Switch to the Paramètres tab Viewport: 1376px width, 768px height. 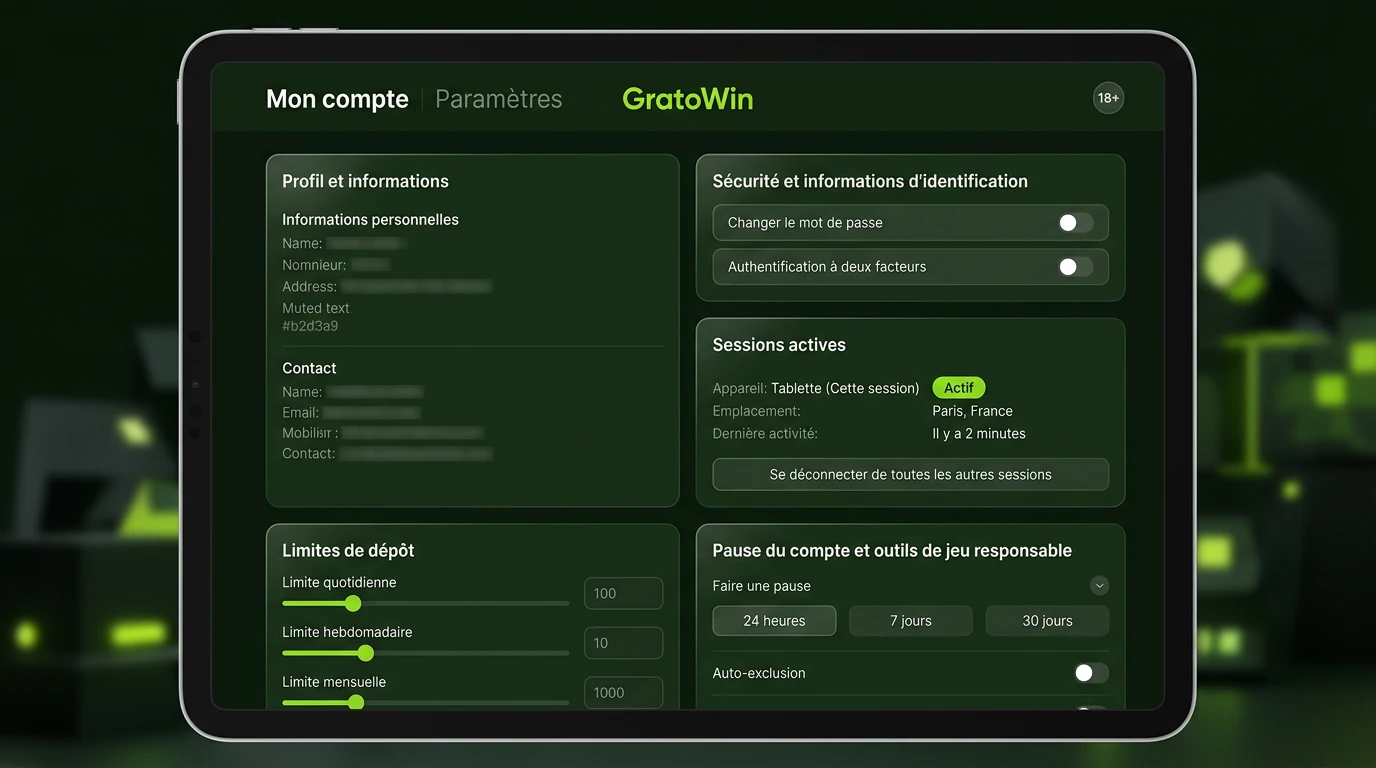pos(498,99)
